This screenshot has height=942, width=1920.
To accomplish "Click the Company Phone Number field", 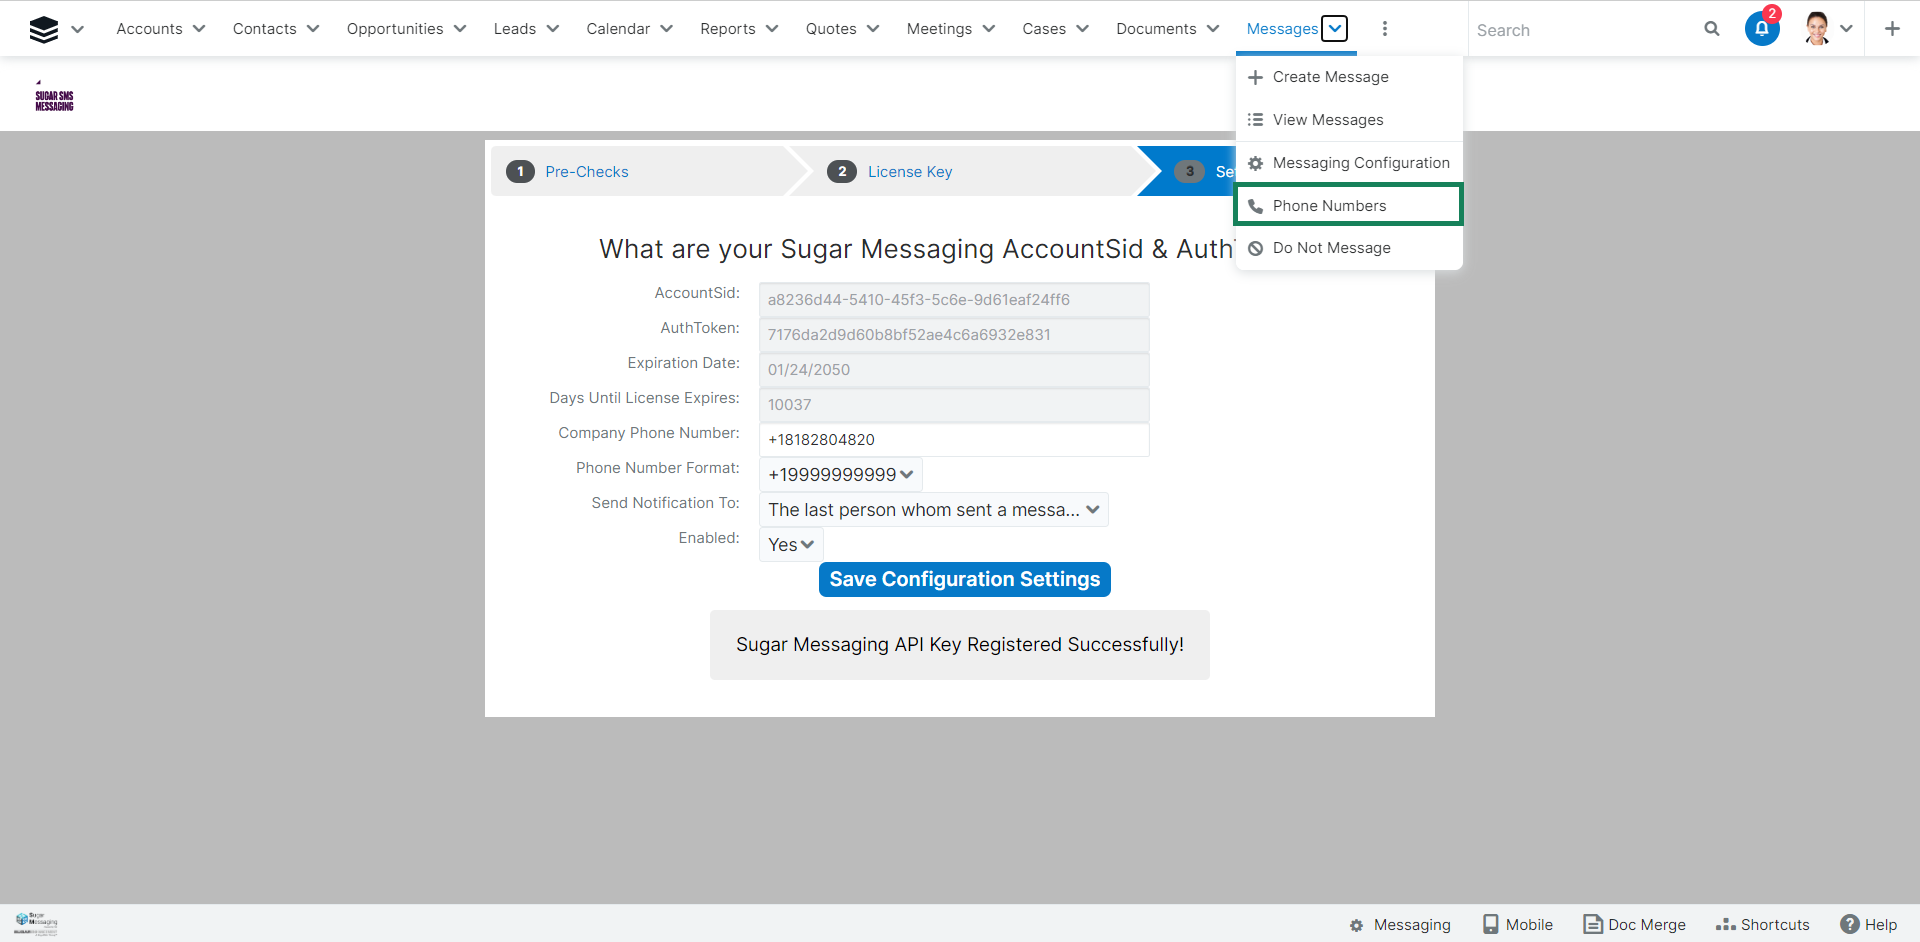I will (953, 440).
